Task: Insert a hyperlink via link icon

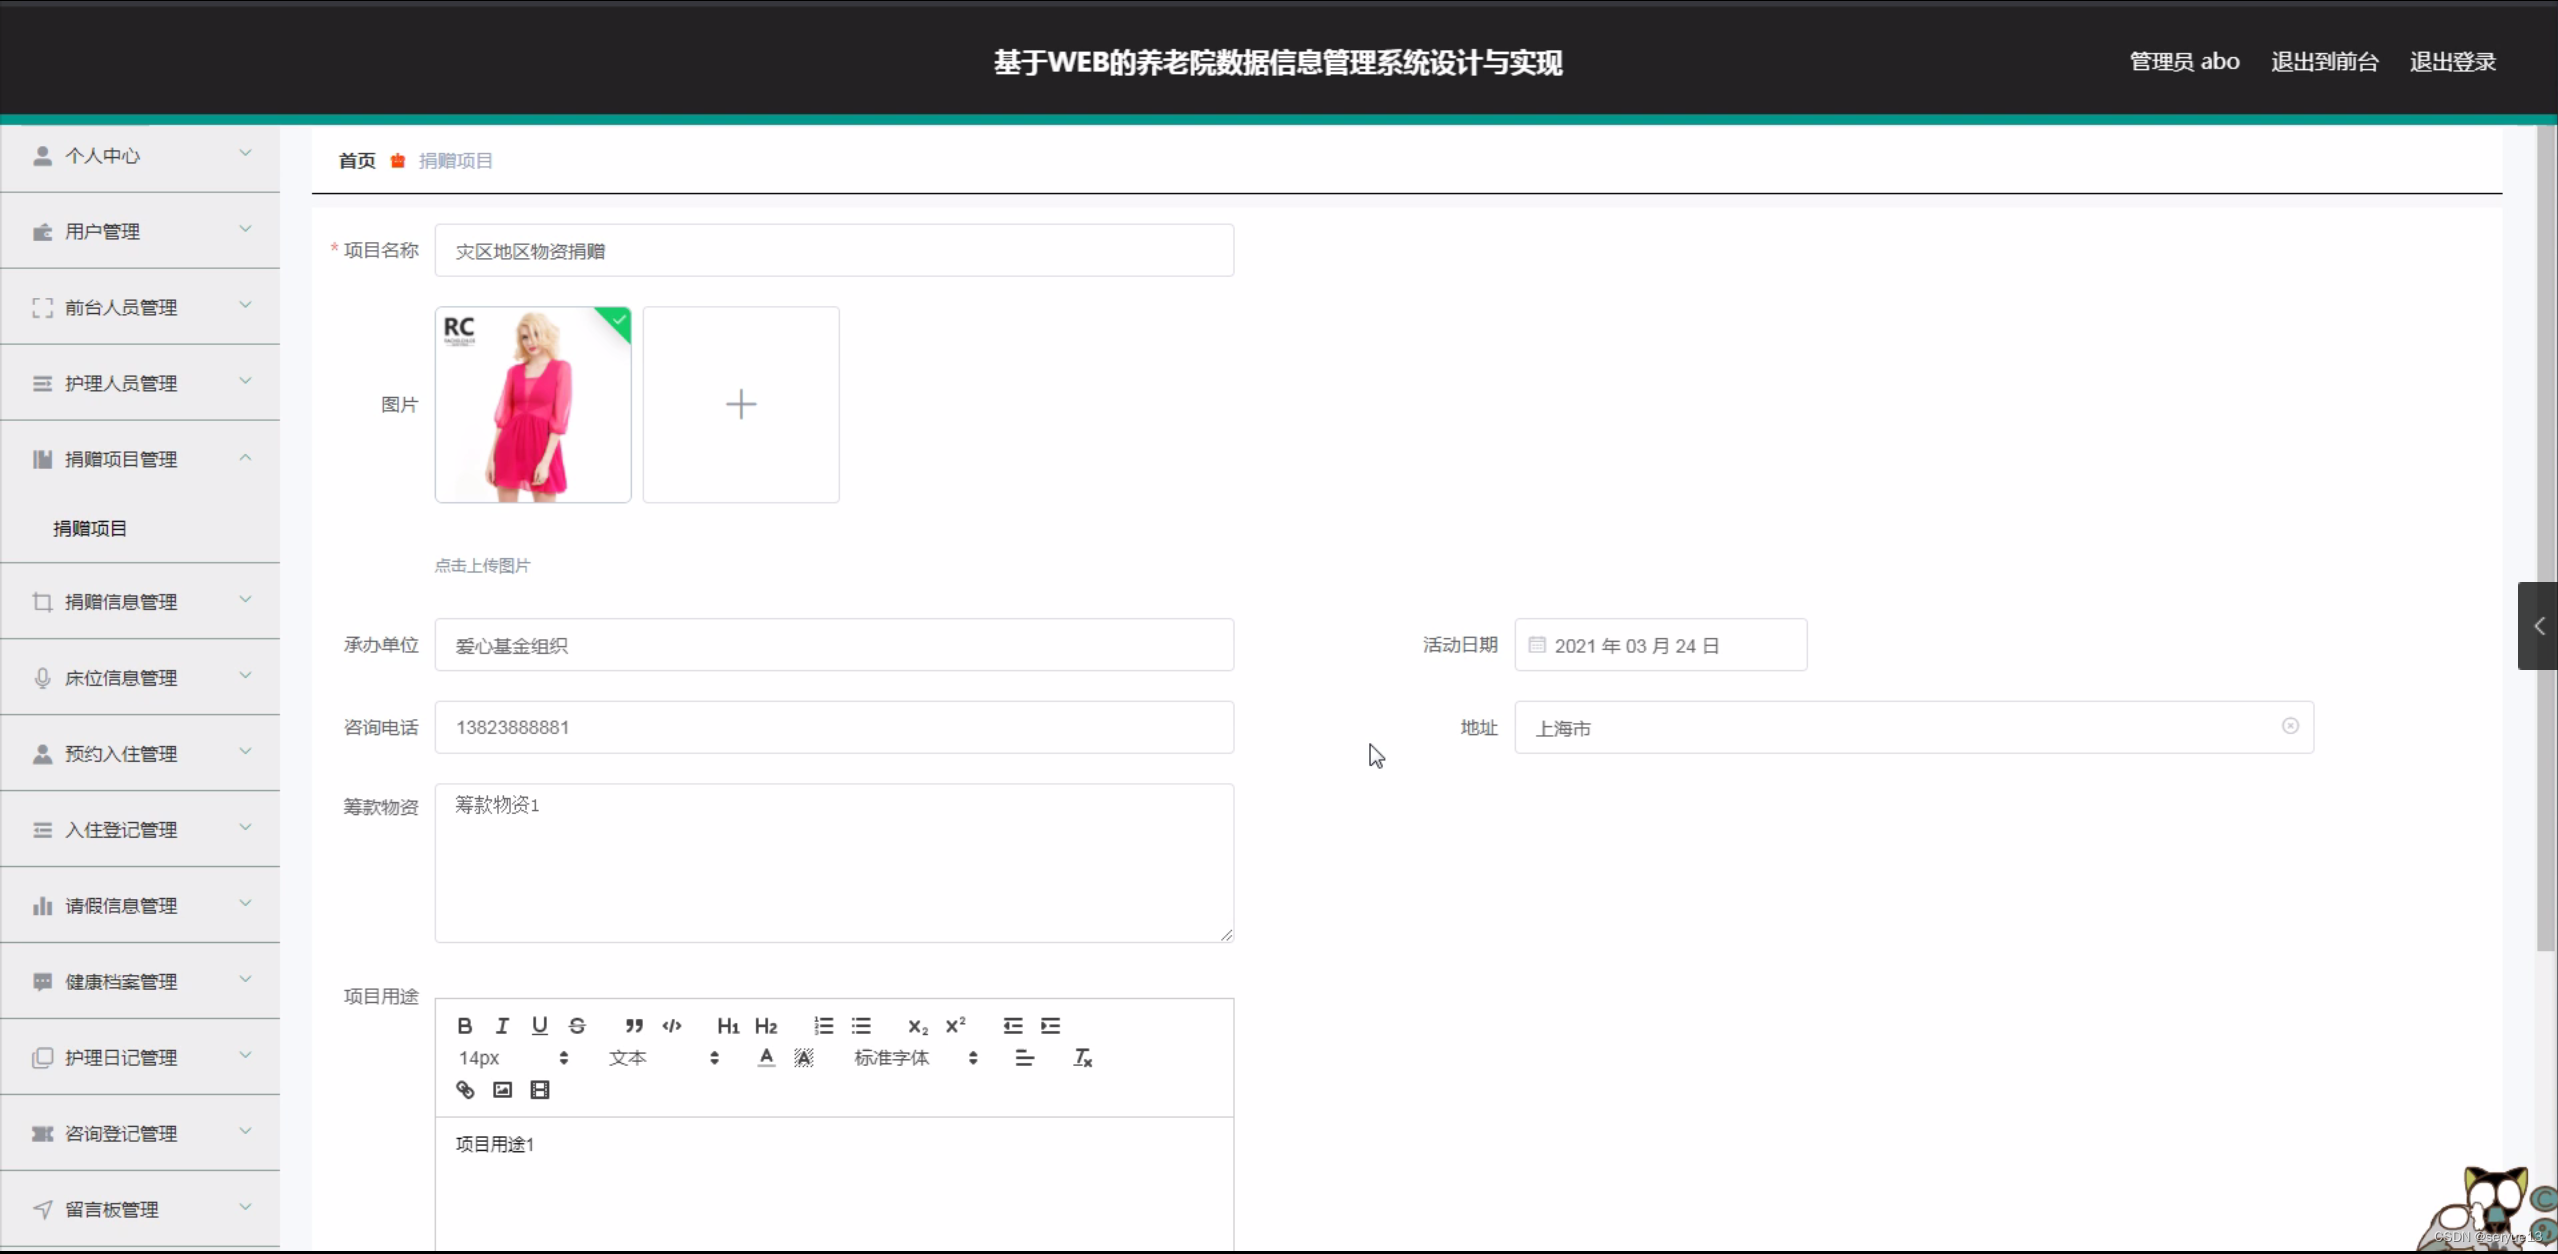Action: click(x=465, y=1090)
